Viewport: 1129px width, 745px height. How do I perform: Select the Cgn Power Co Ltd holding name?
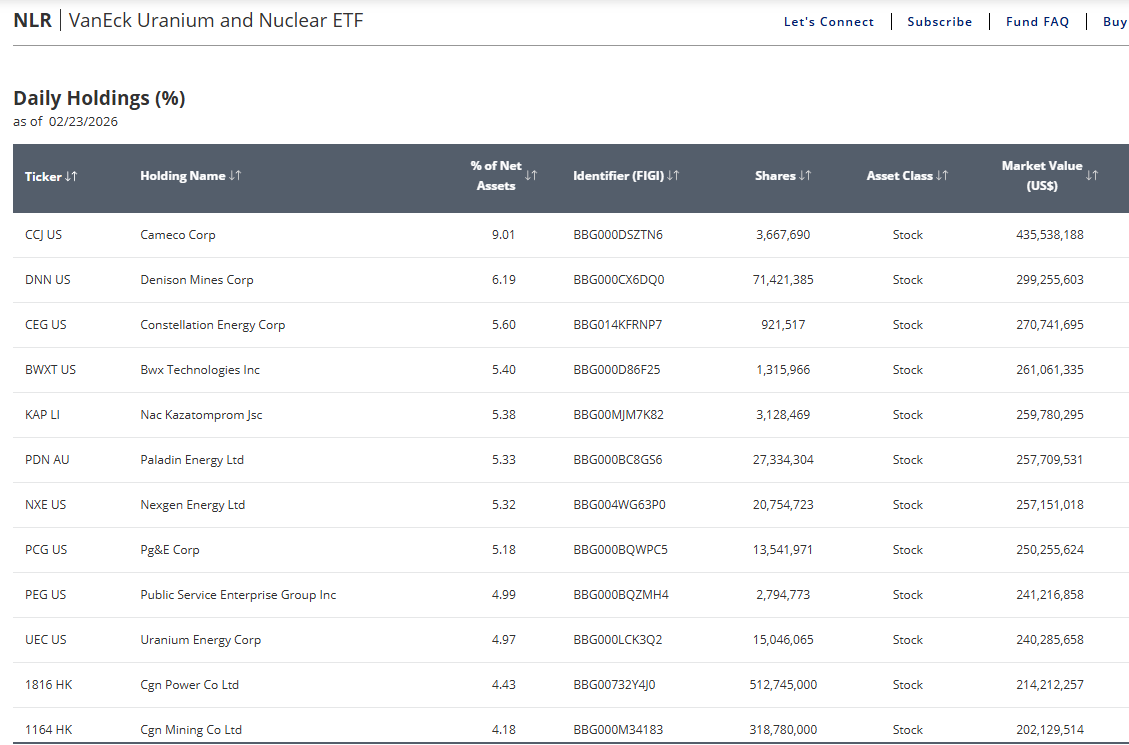[189, 685]
